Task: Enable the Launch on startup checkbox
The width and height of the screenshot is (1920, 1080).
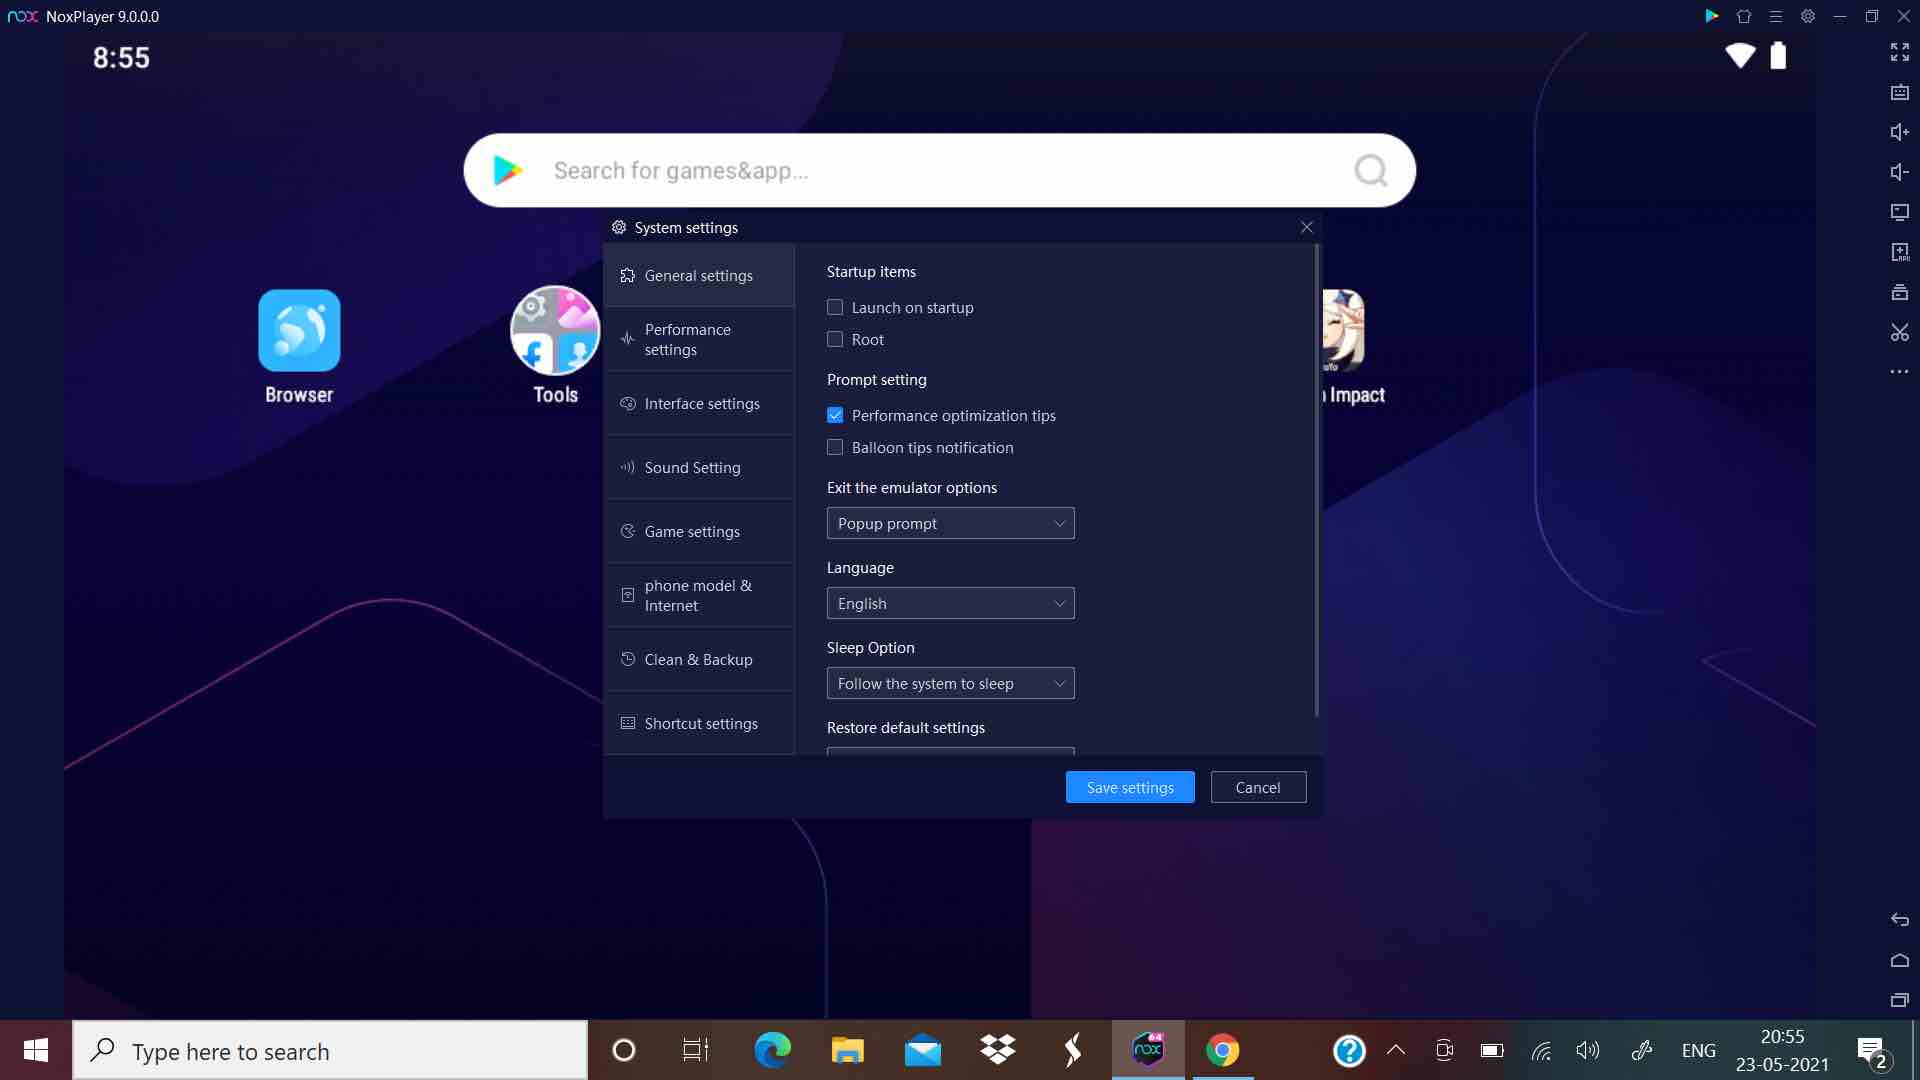Action: 835,306
